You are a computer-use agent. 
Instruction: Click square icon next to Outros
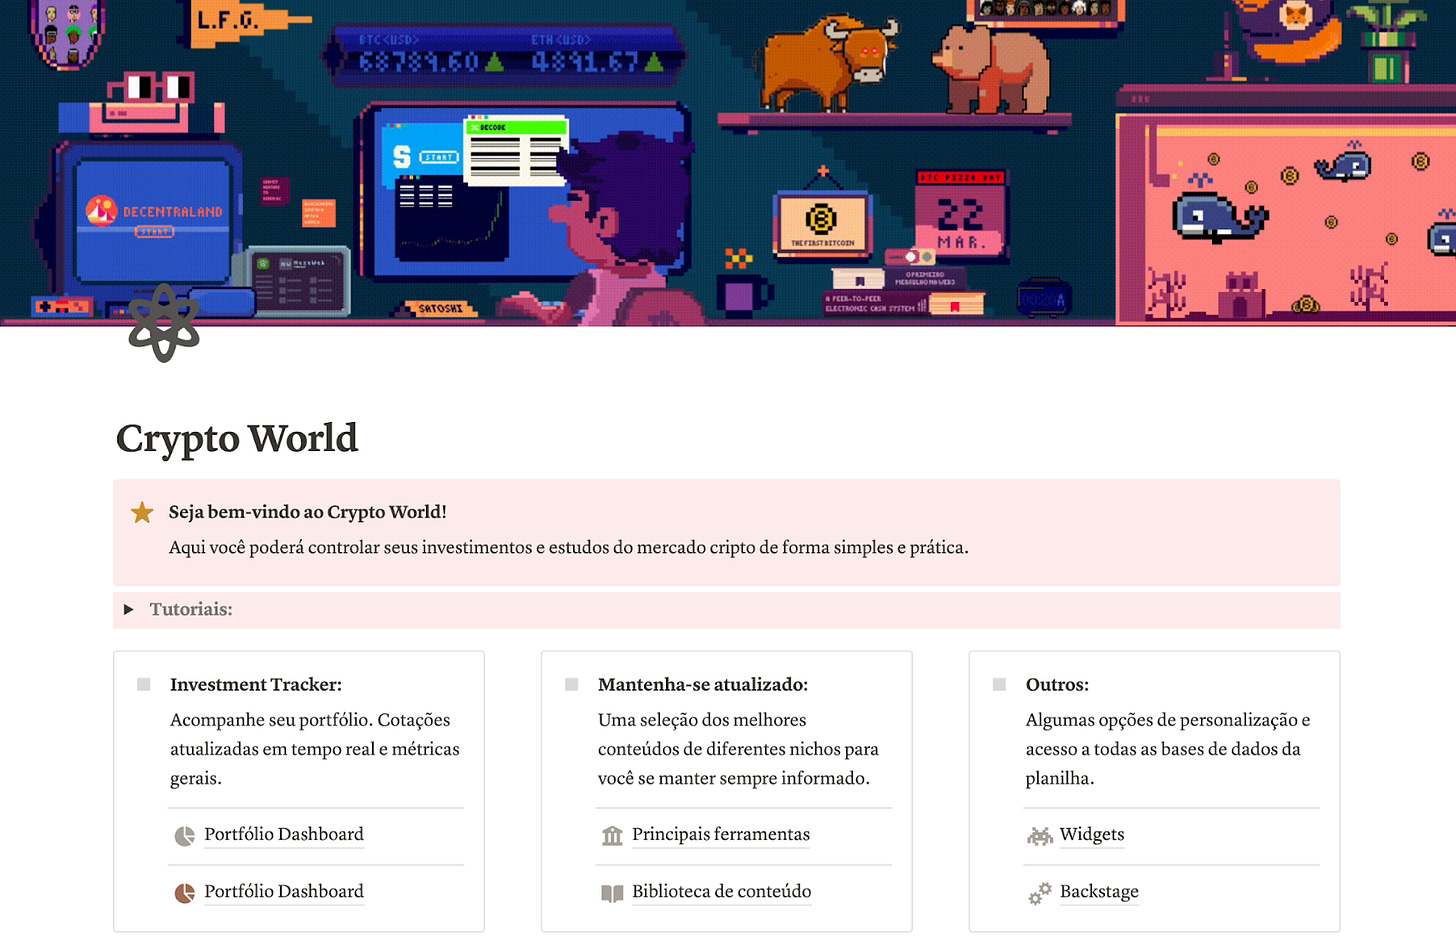999,685
